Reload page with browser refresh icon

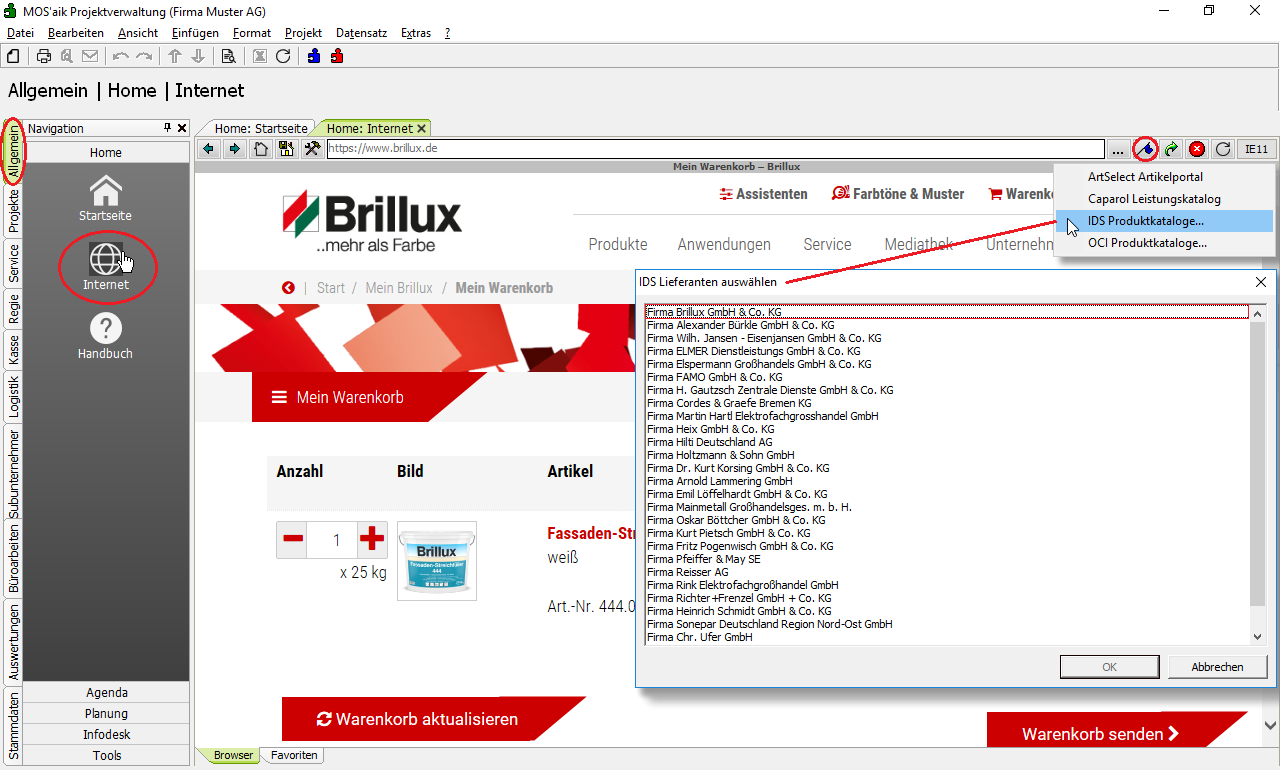pos(1223,149)
